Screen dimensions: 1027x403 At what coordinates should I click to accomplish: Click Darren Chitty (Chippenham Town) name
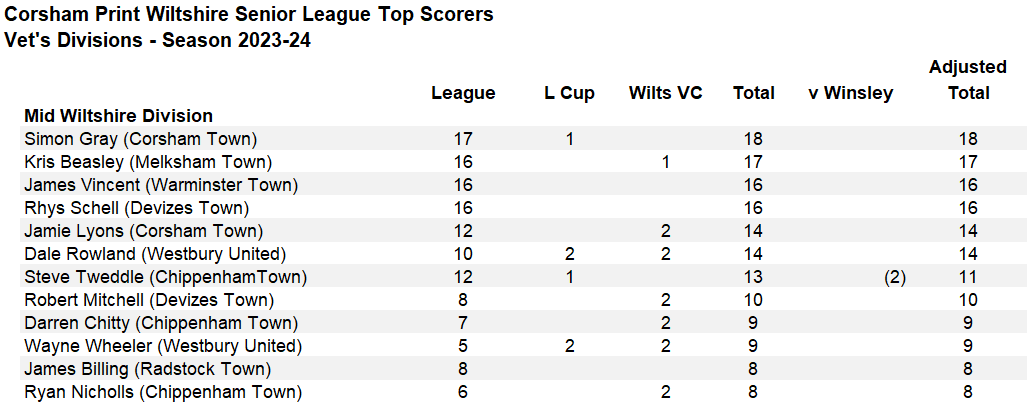pyautogui.click(x=160, y=323)
